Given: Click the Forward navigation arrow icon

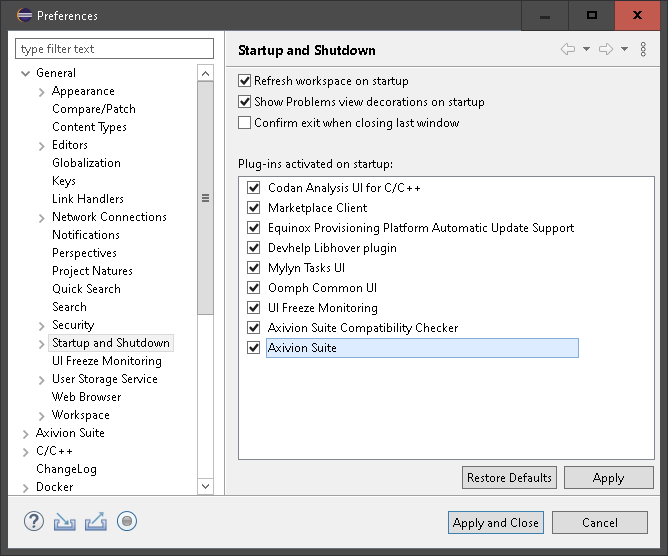Looking at the screenshot, I should tap(606, 49).
